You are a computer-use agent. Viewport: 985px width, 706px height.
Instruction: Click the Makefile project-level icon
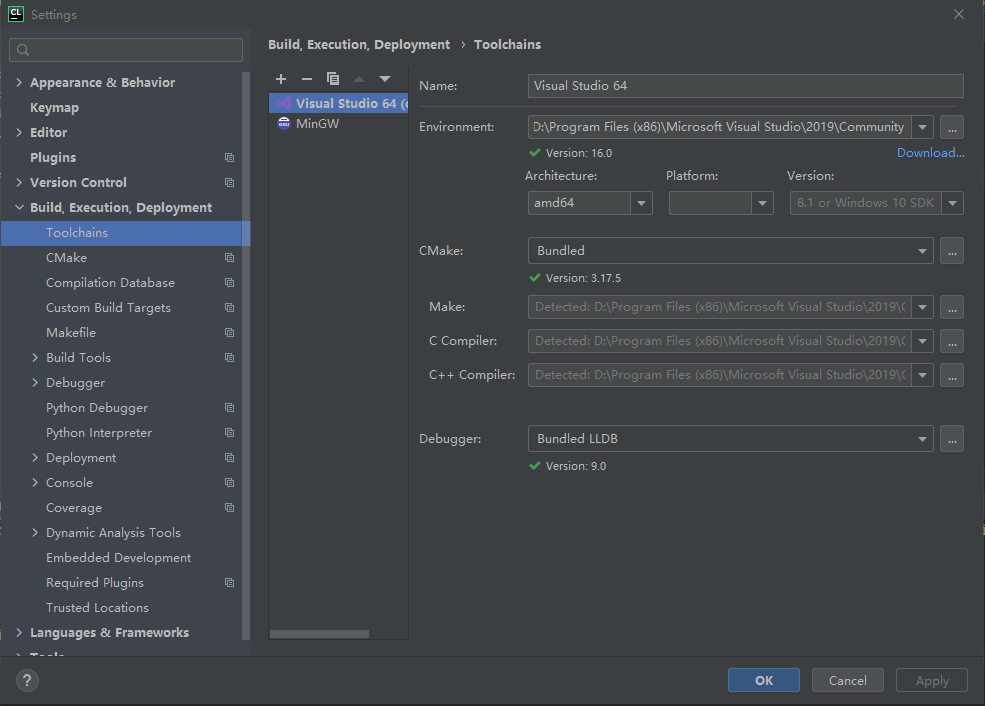tap(229, 333)
